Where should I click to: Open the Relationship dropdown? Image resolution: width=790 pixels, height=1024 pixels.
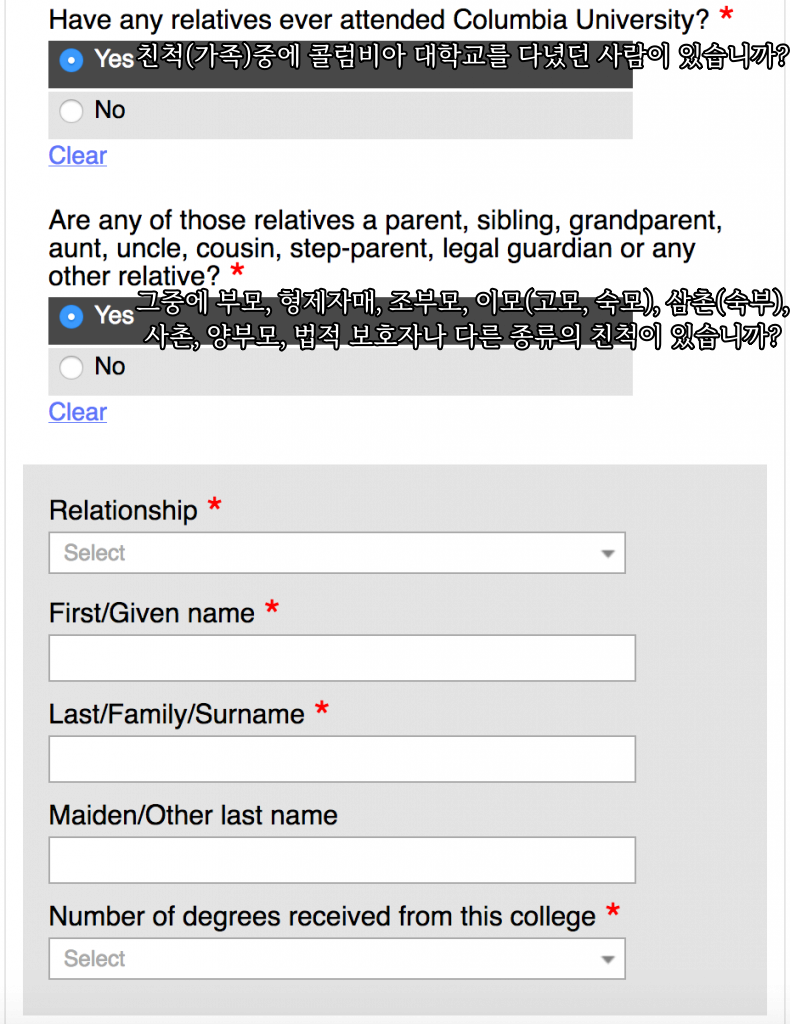tap(337, 553)
